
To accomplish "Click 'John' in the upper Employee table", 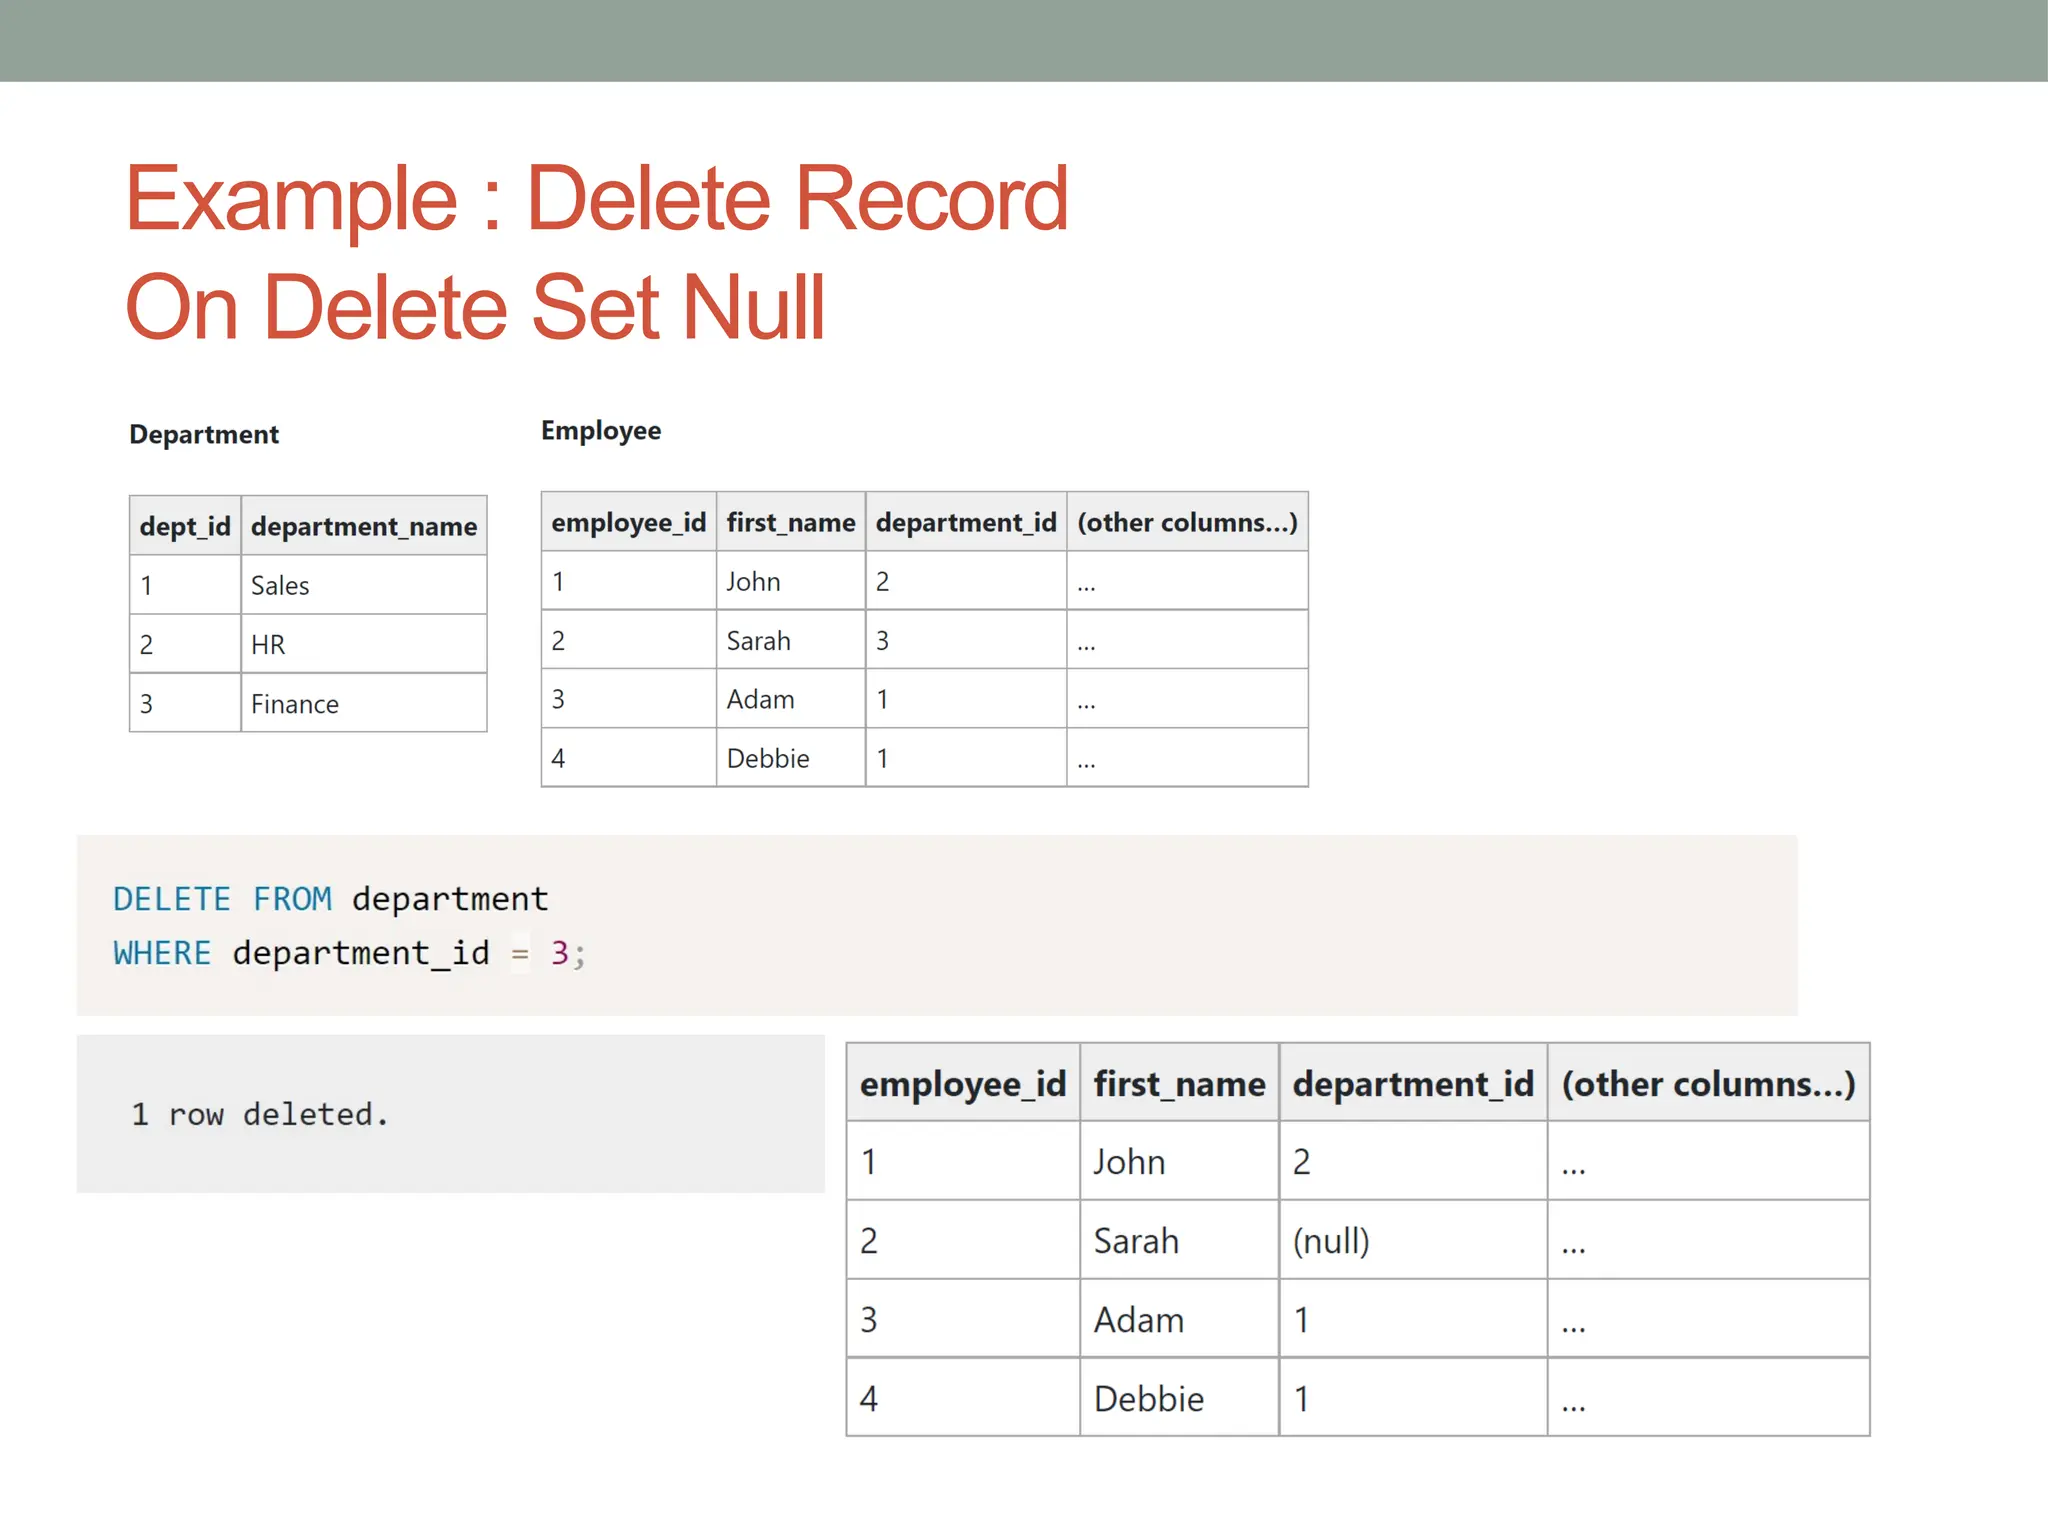I will click(791, 581).
